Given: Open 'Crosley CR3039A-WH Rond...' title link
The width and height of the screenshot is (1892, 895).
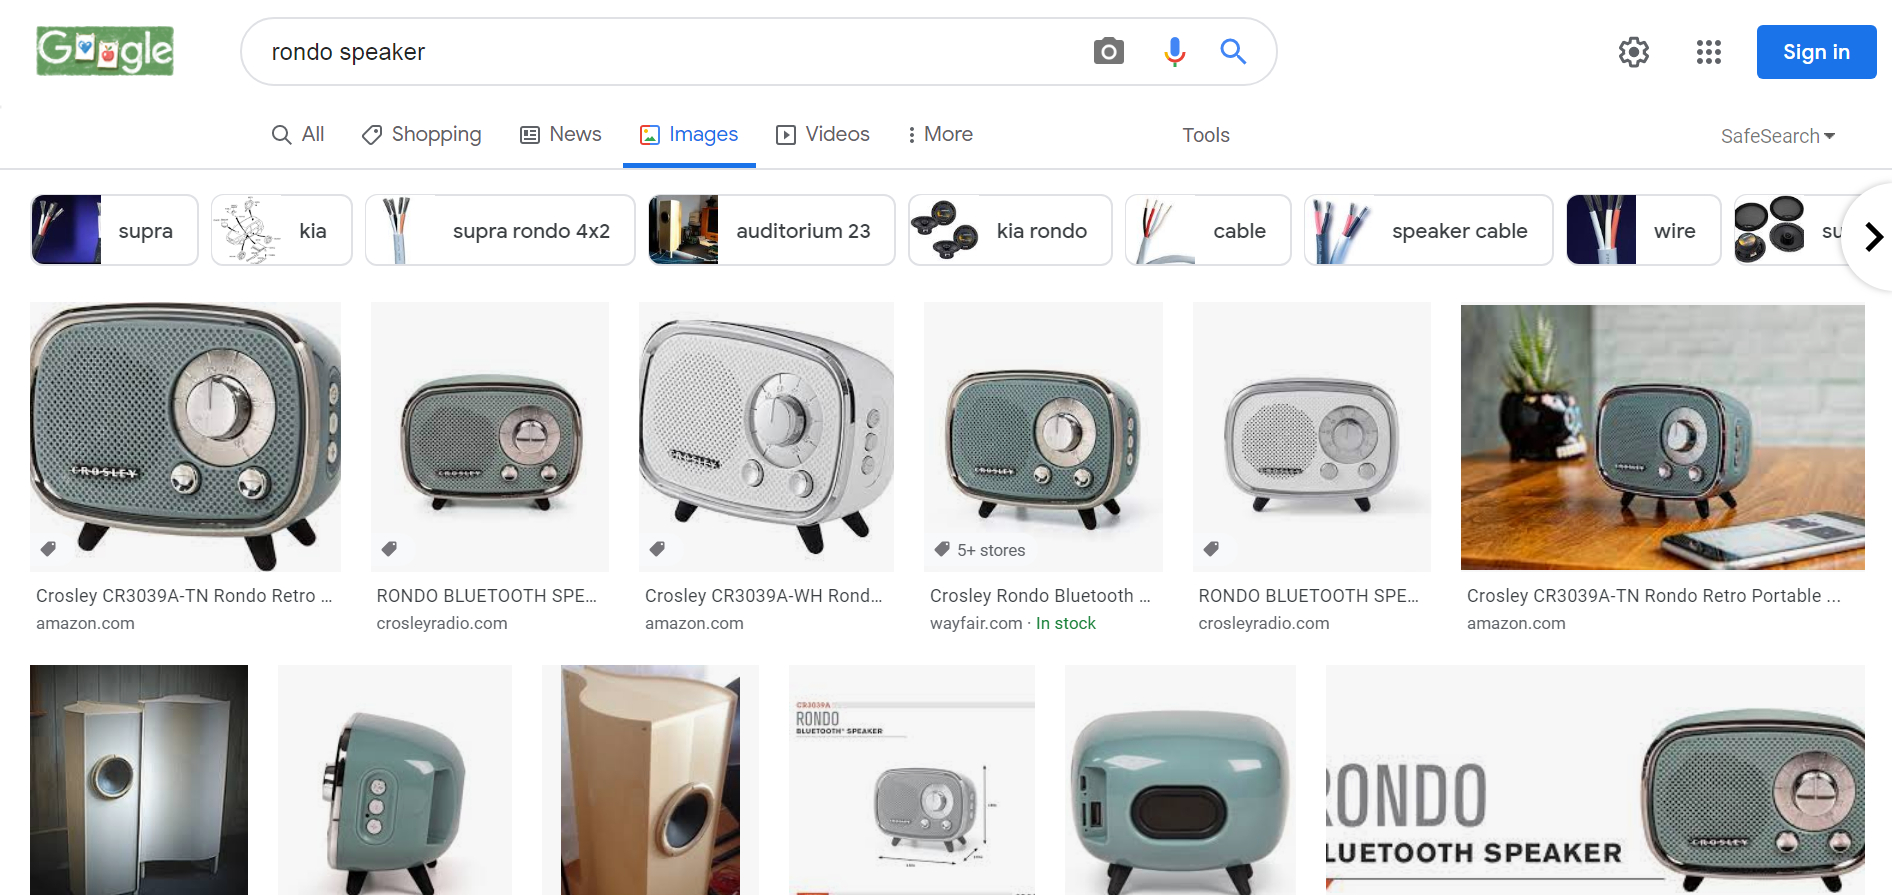Looking at the screenshot, I should tap(764, 596).
